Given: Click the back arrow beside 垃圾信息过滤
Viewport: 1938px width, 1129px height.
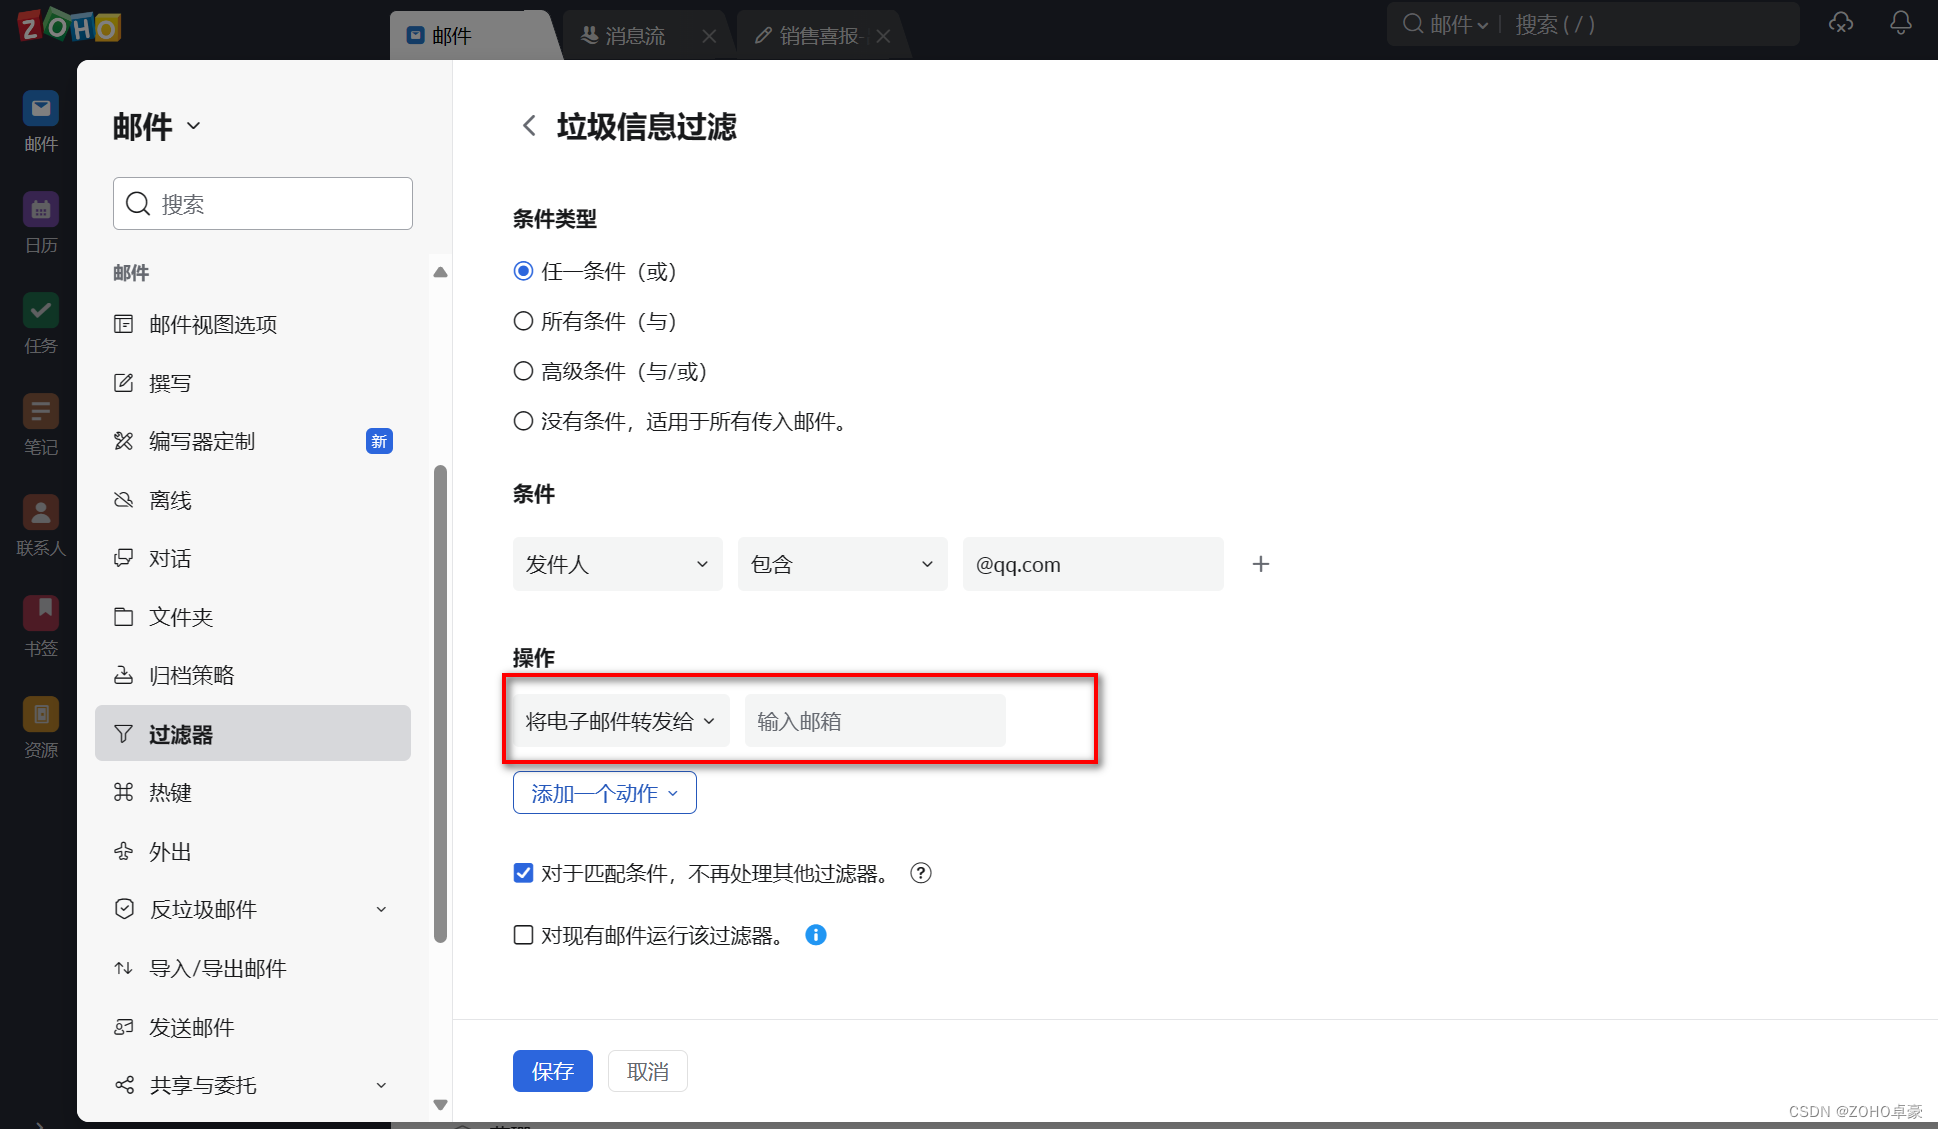Looking at the screenshot, I should tap(529, 126).
